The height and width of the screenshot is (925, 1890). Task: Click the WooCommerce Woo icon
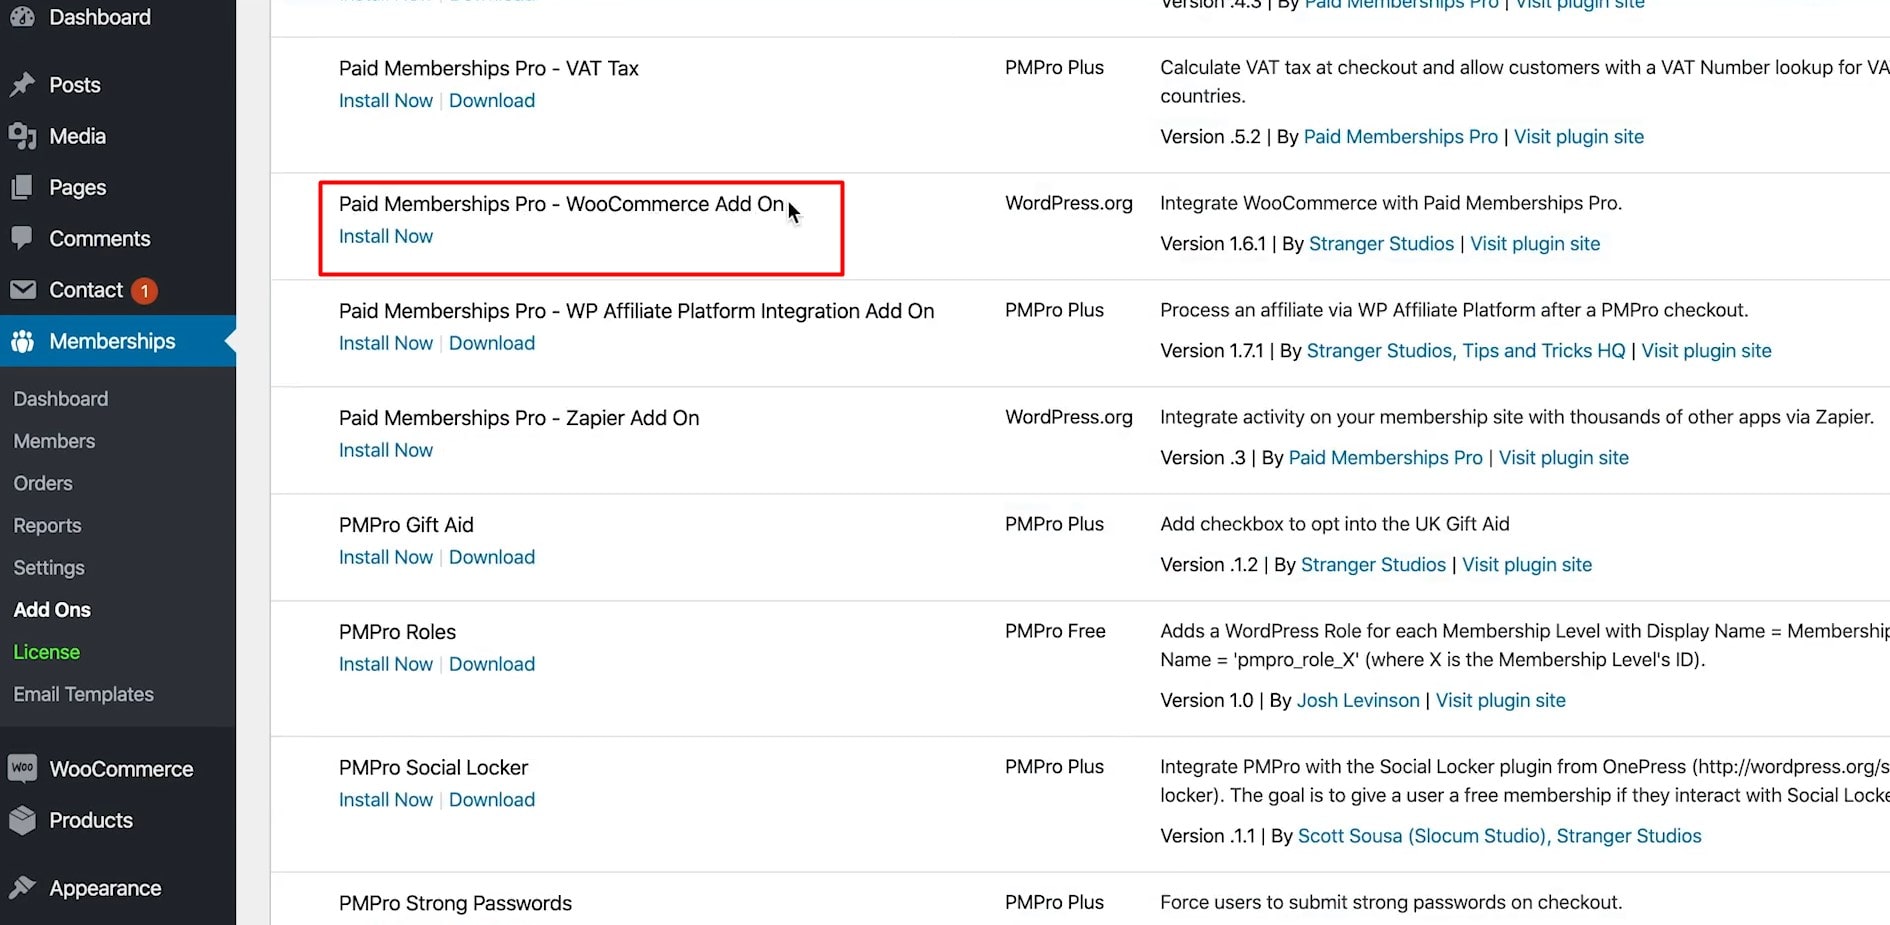22,768
